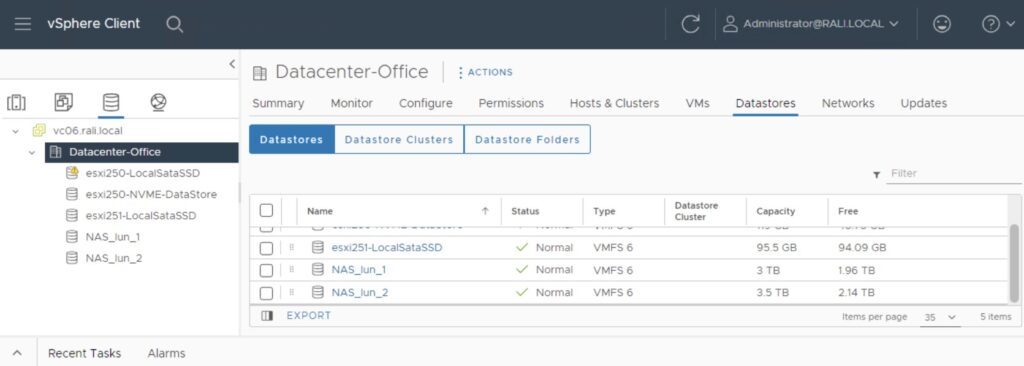Sort by the Free column header
This screenshot has height=366, width=1024.
pos(848,211)
